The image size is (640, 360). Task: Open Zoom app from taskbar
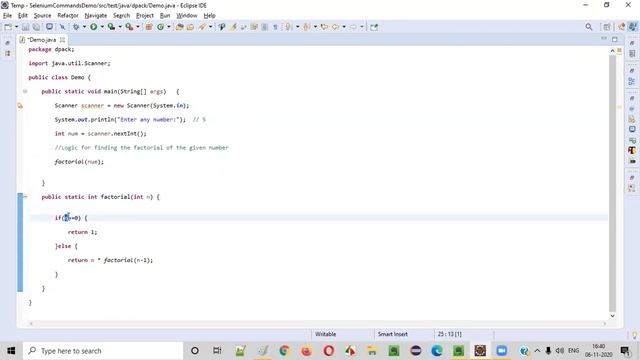(502, 351)
